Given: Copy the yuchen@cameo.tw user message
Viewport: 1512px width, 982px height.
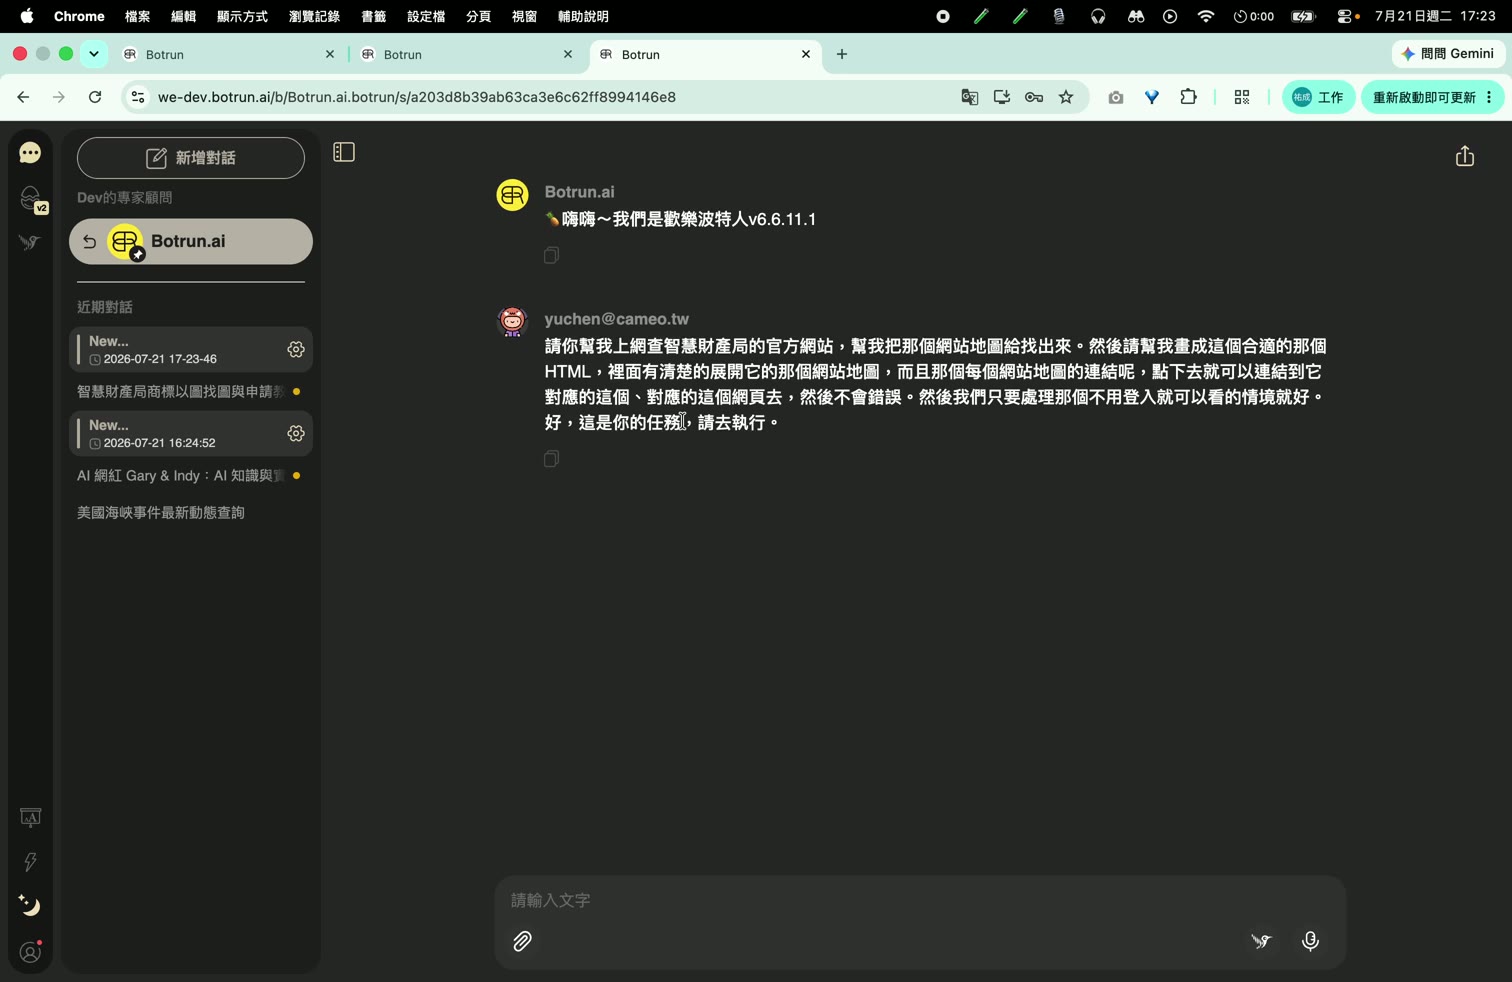Looking at the screenshot, I should tap(551, 458).
